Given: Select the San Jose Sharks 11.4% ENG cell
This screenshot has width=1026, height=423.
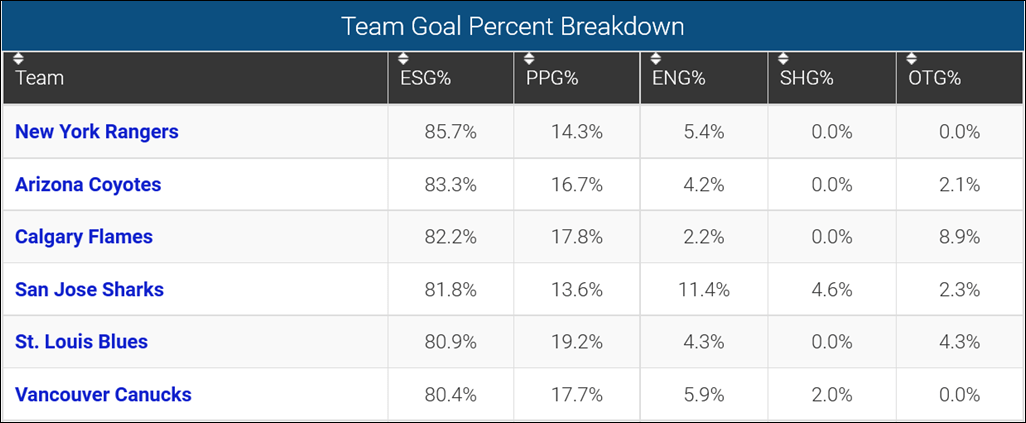Looking at the screenshot, I should click(x=704, y=290).
